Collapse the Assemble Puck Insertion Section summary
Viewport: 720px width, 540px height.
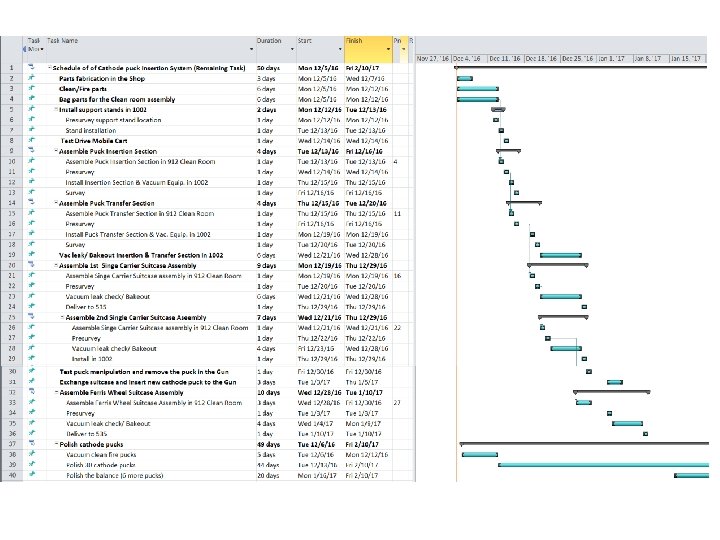click(x=56, y=151)
